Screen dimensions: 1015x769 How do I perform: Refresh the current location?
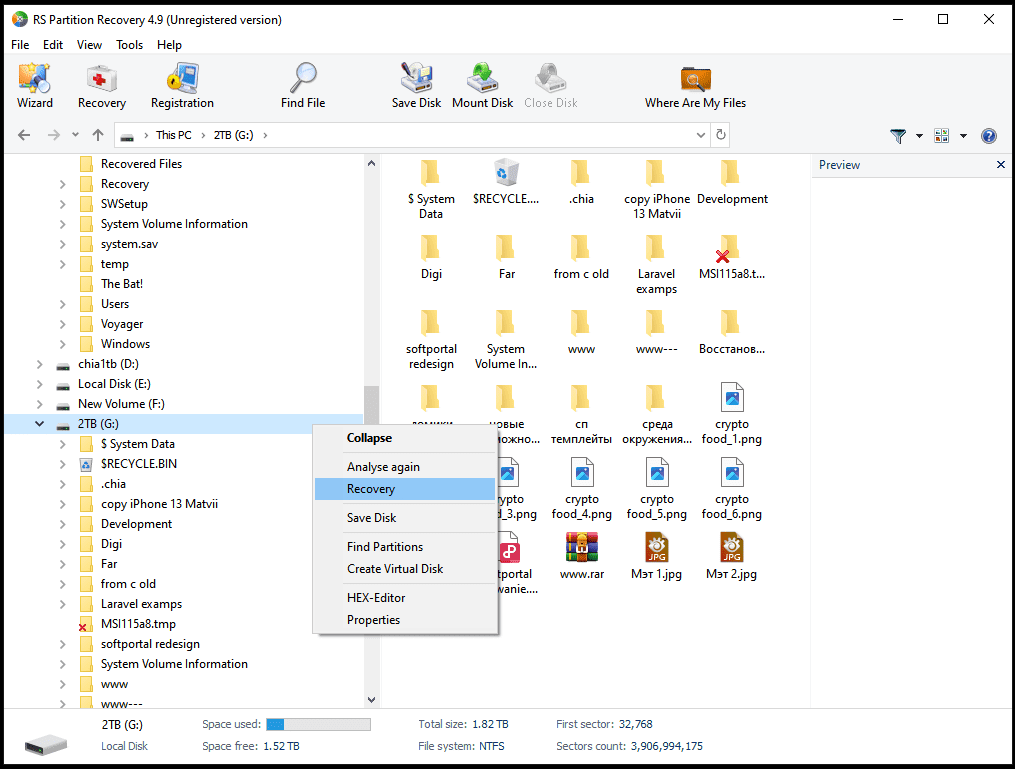click(x=720, y=135)
